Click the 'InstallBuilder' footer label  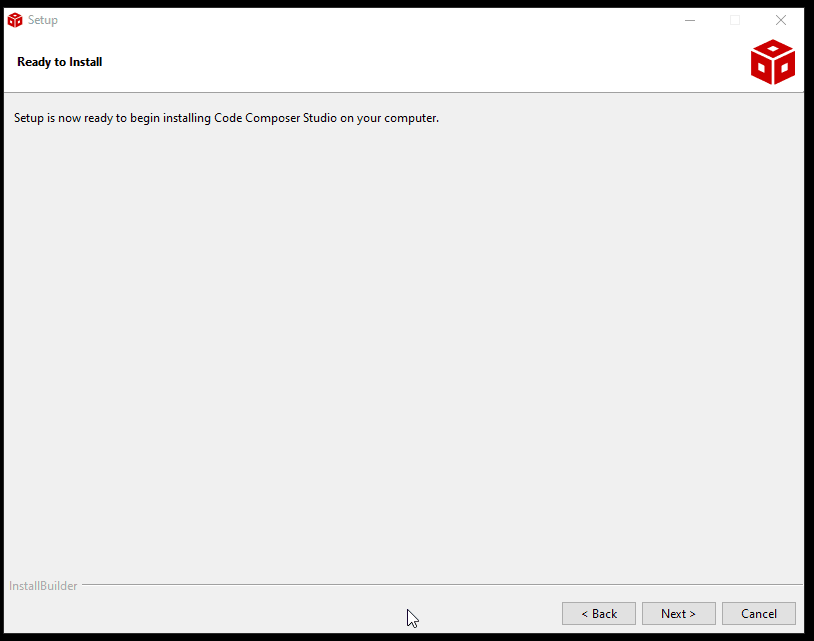point(43,586)
